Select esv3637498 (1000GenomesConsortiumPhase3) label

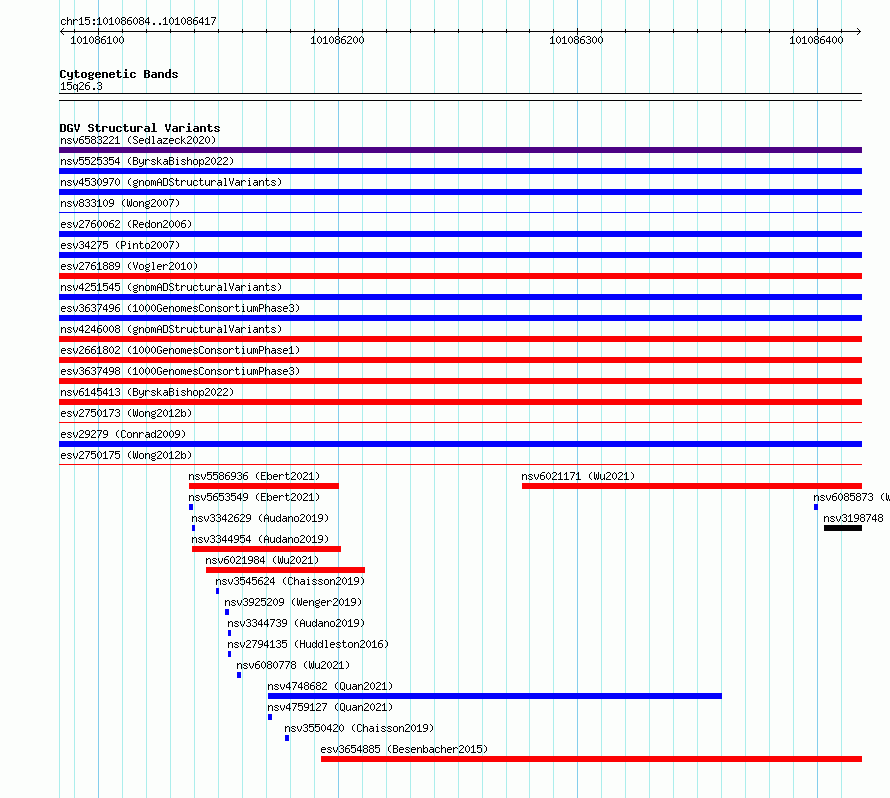180,371
